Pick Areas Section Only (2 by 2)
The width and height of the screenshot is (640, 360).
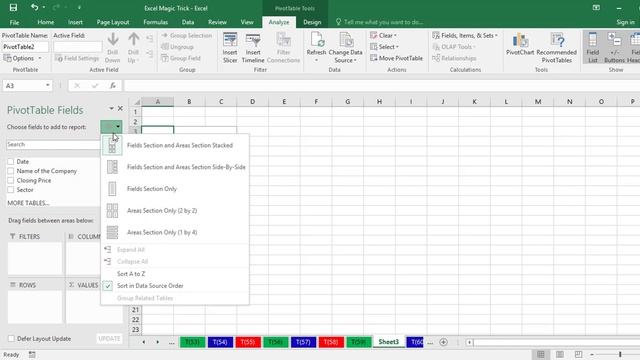pyautogui.click(x=175, y=211)
